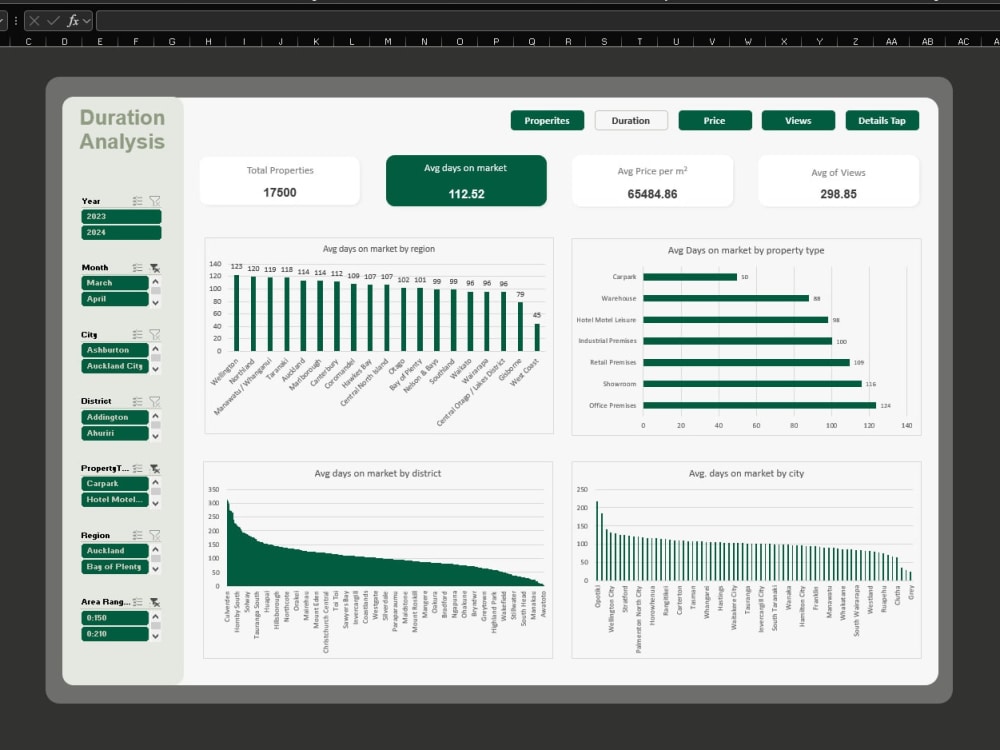
Task: Clear filter on Year slicer
Action: [154, 201]
